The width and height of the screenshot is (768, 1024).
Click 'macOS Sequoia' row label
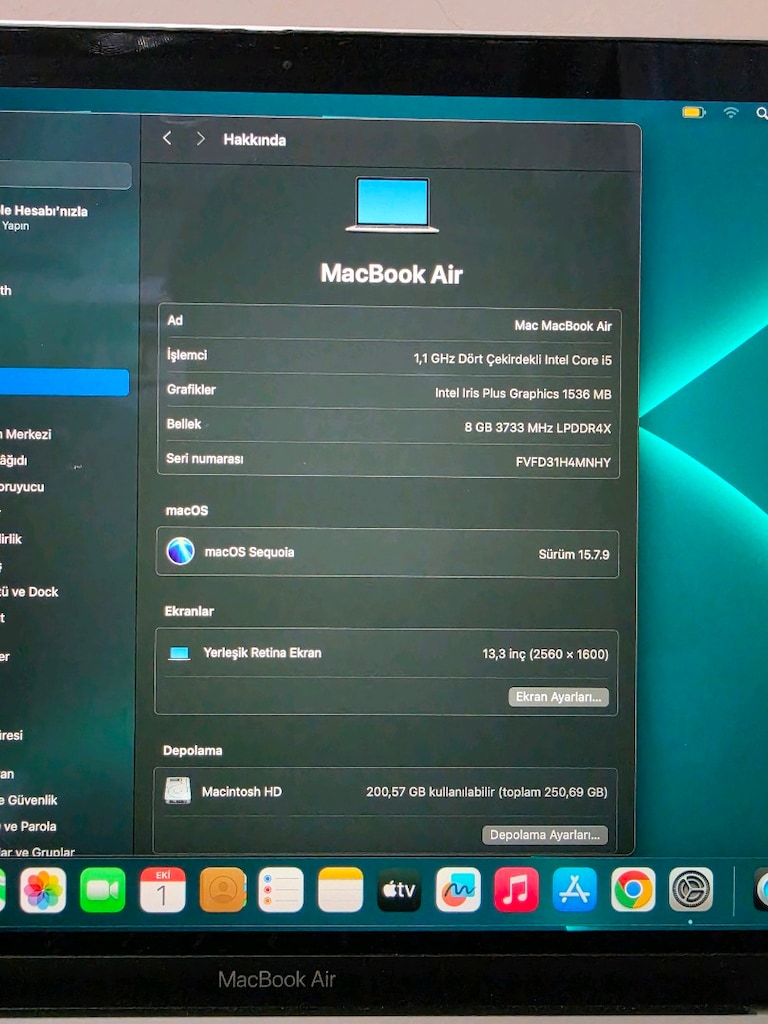point(249,552)
